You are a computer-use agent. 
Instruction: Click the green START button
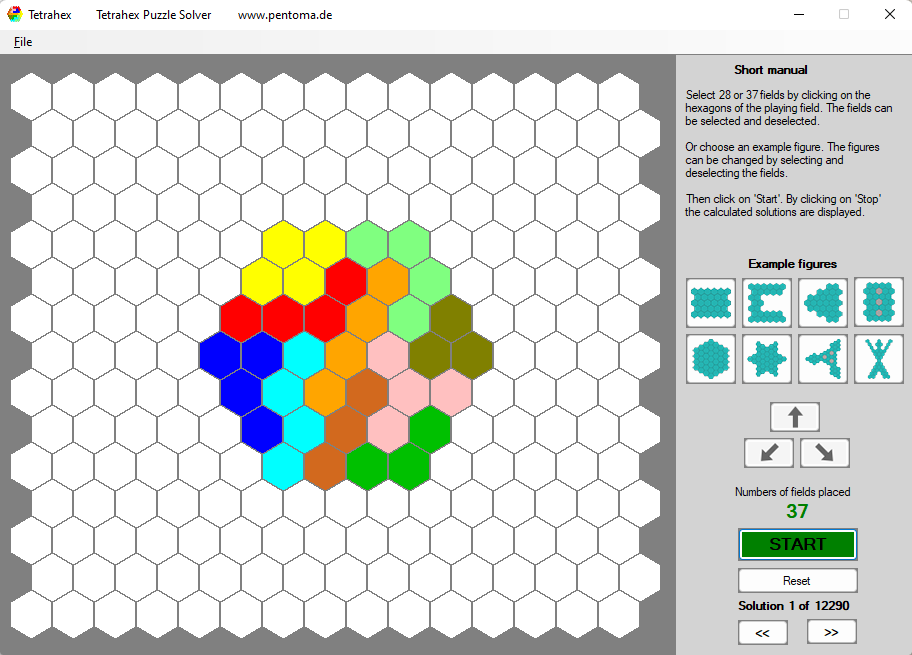[797, 544]
